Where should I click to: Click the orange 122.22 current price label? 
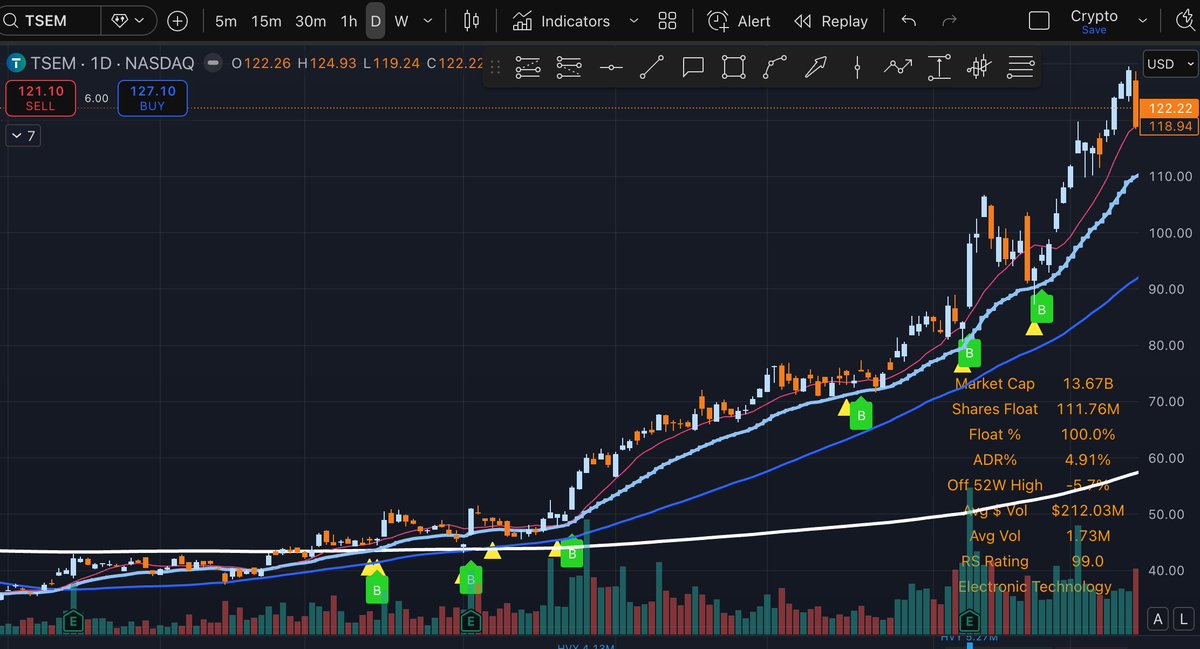point(1168,108)
